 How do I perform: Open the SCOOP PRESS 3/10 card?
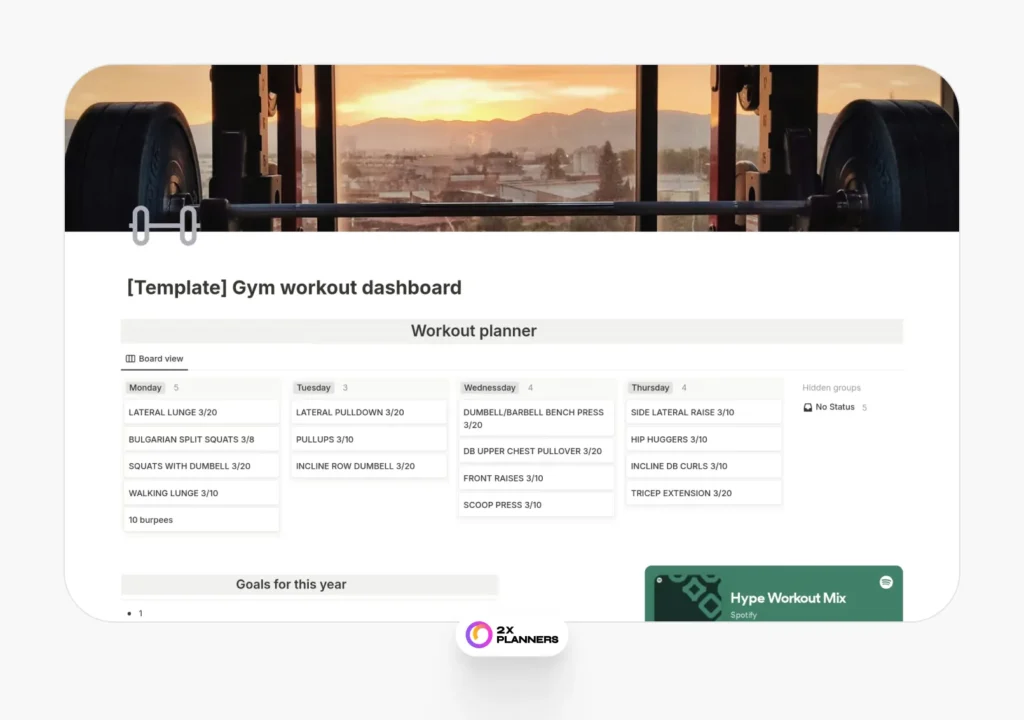pos(536,505)
